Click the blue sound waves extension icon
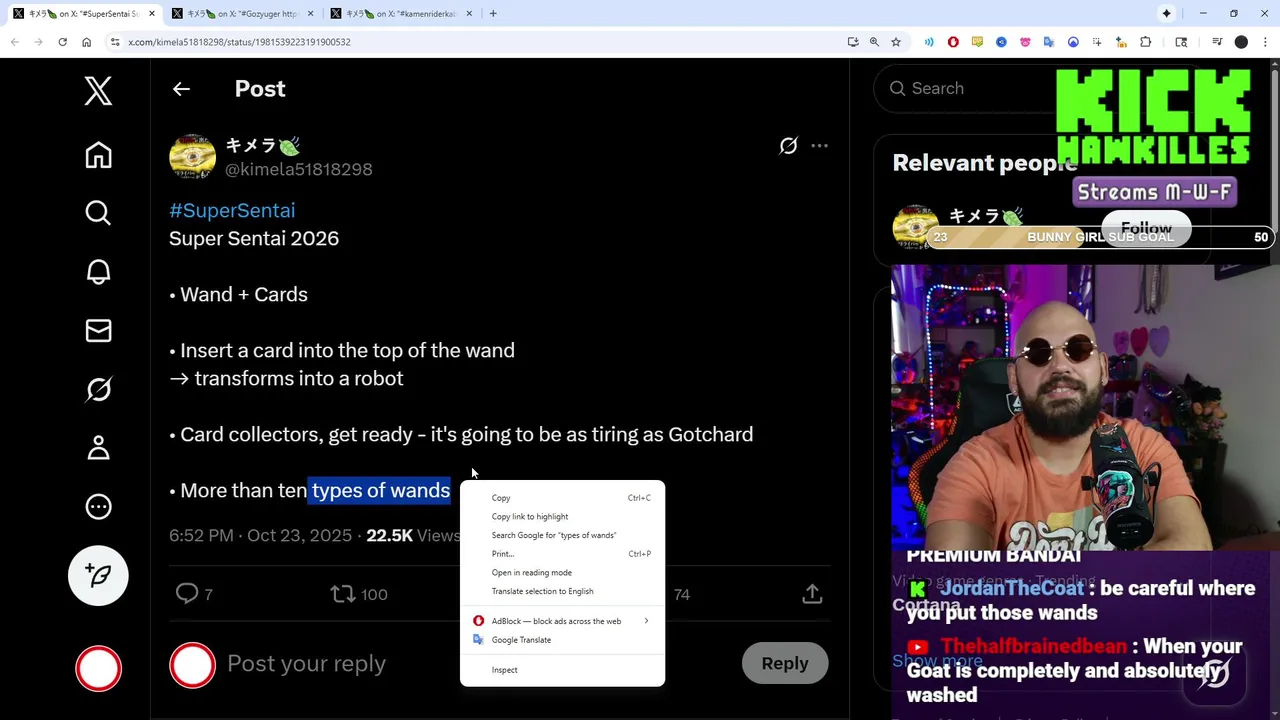This screenshot has width=1280, height=720. click(x=929, y=42)
